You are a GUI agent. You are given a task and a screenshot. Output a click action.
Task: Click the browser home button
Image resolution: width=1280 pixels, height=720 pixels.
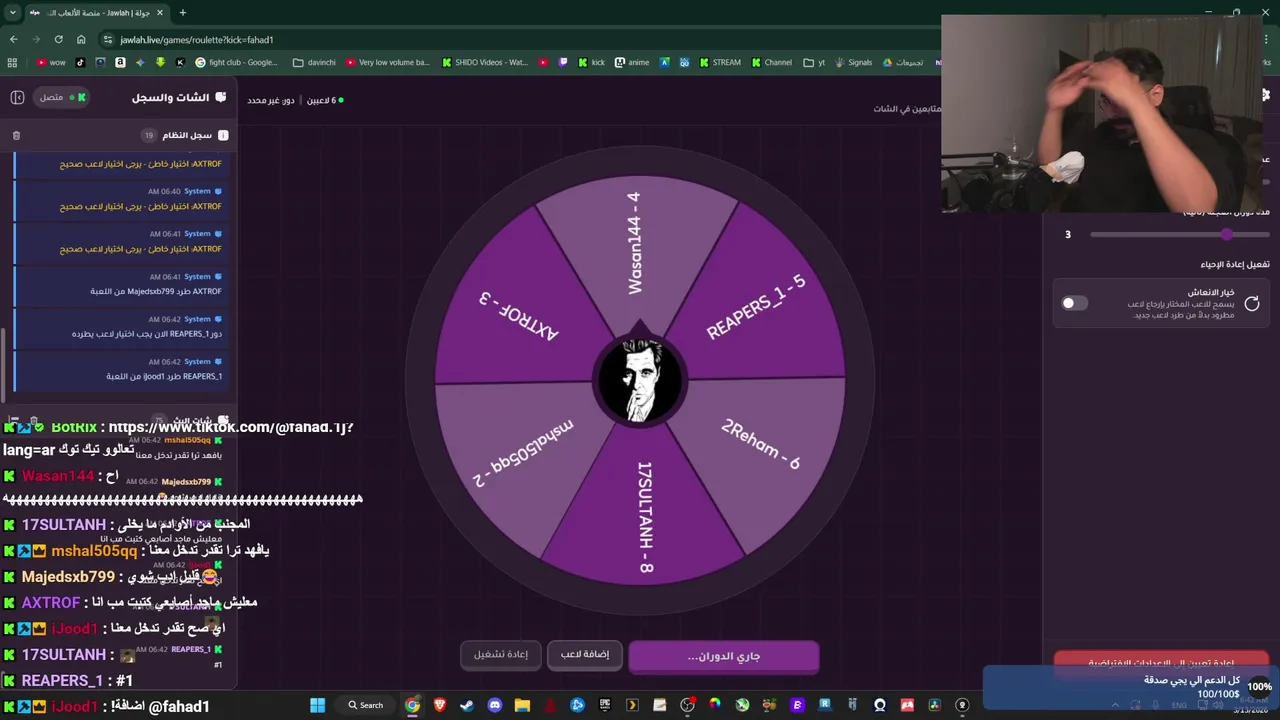pyautogui.click(x=80, y=39)
